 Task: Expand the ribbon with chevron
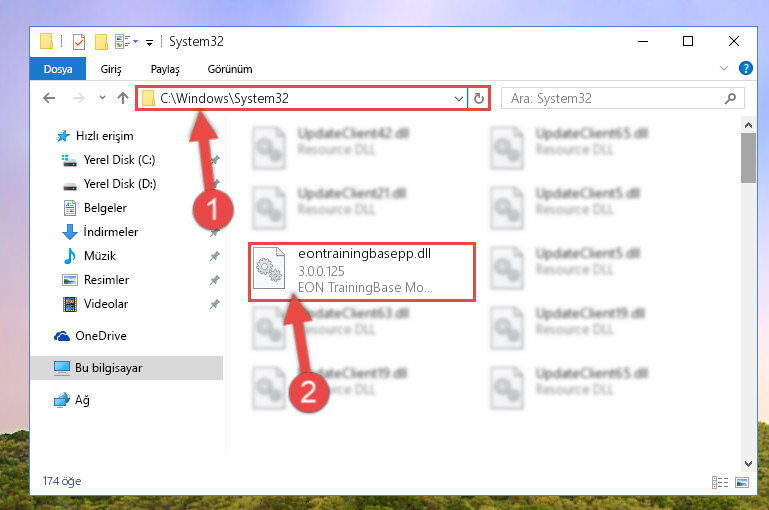[x=723, y=68]
